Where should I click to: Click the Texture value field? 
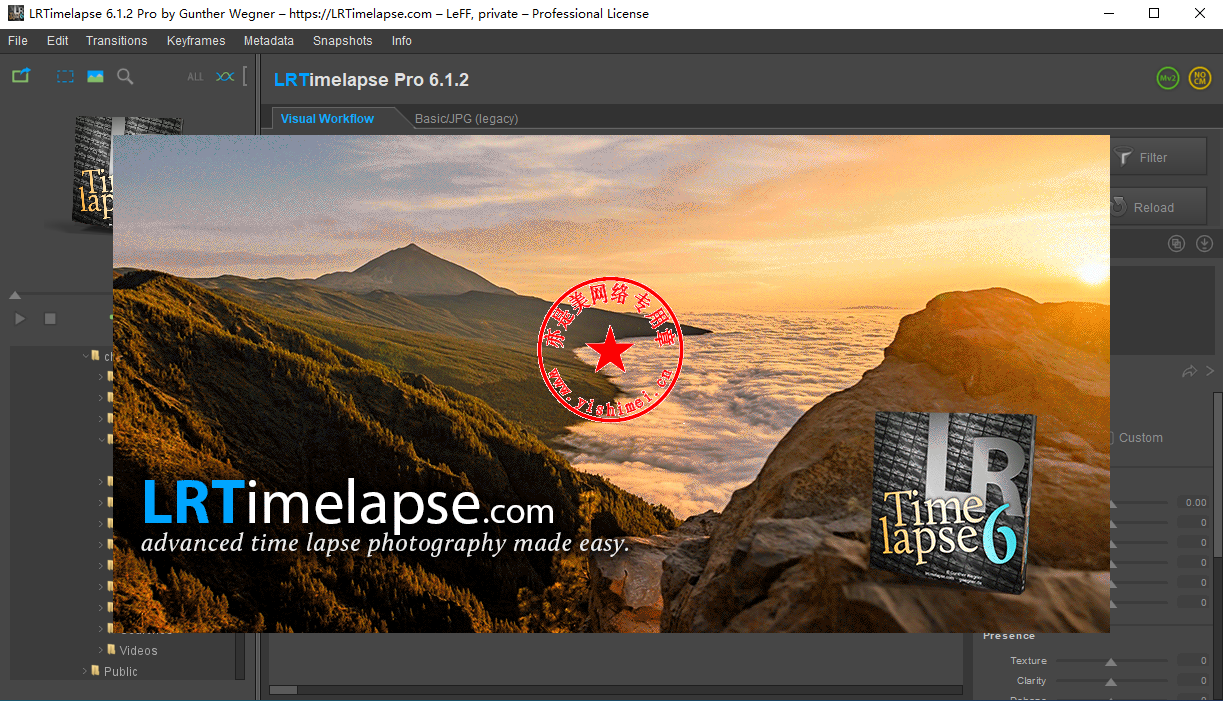1192,661
